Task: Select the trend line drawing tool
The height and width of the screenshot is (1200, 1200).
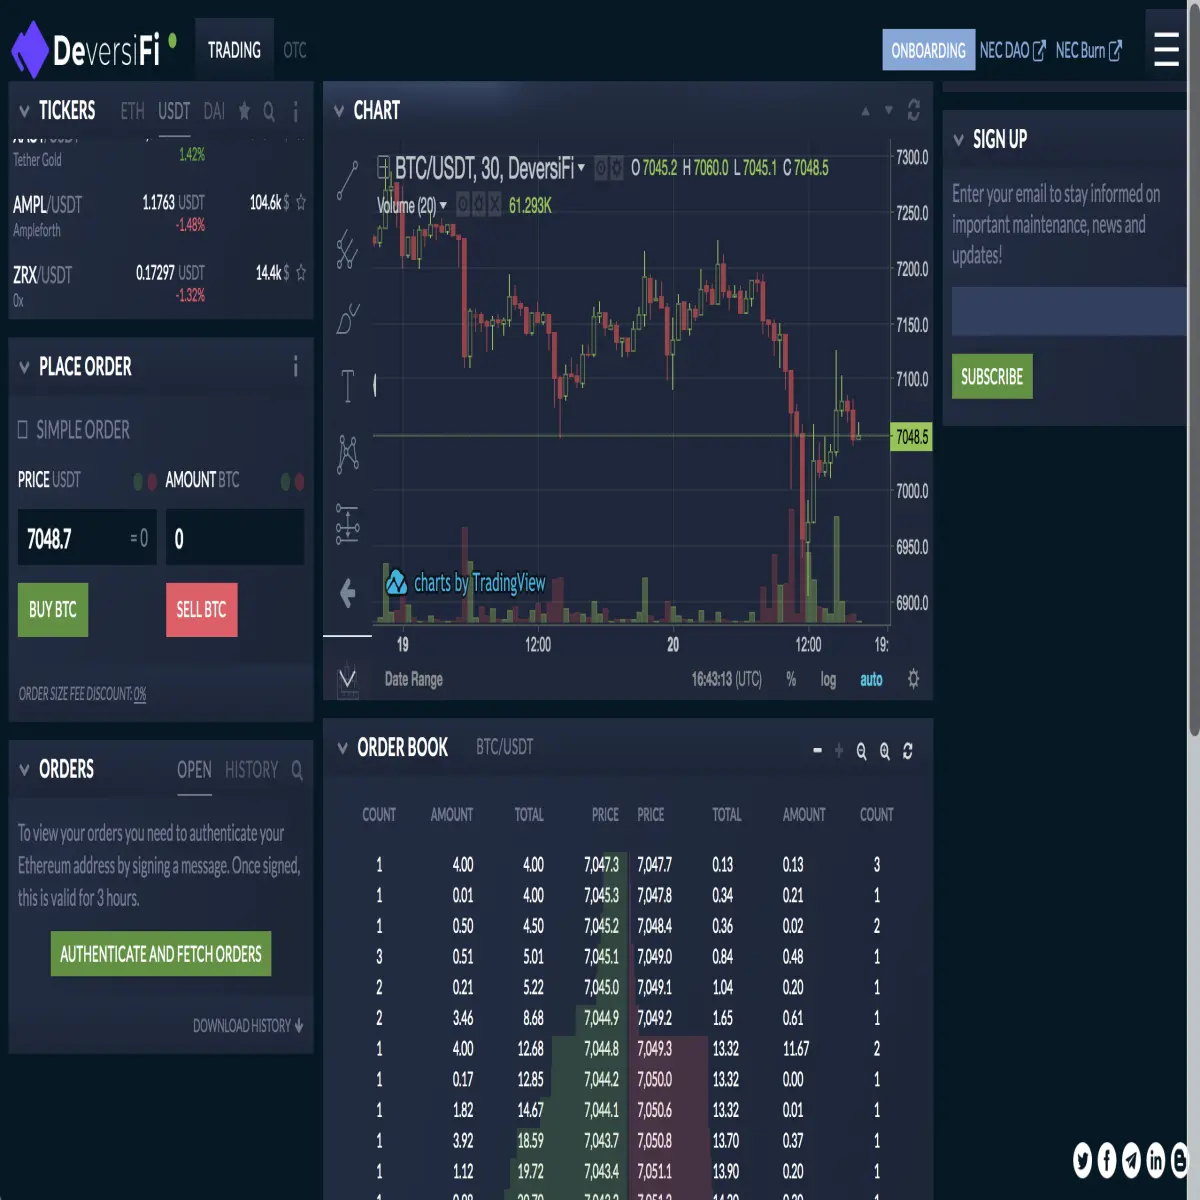Action: pyautogui.click(x=347, y=180)
